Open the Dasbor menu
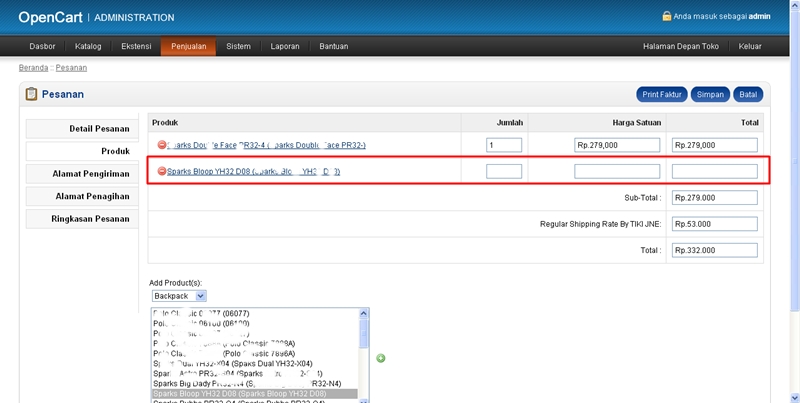Image resolution: width=800 pixels, height=403 pixels. (x=42, y=46)
